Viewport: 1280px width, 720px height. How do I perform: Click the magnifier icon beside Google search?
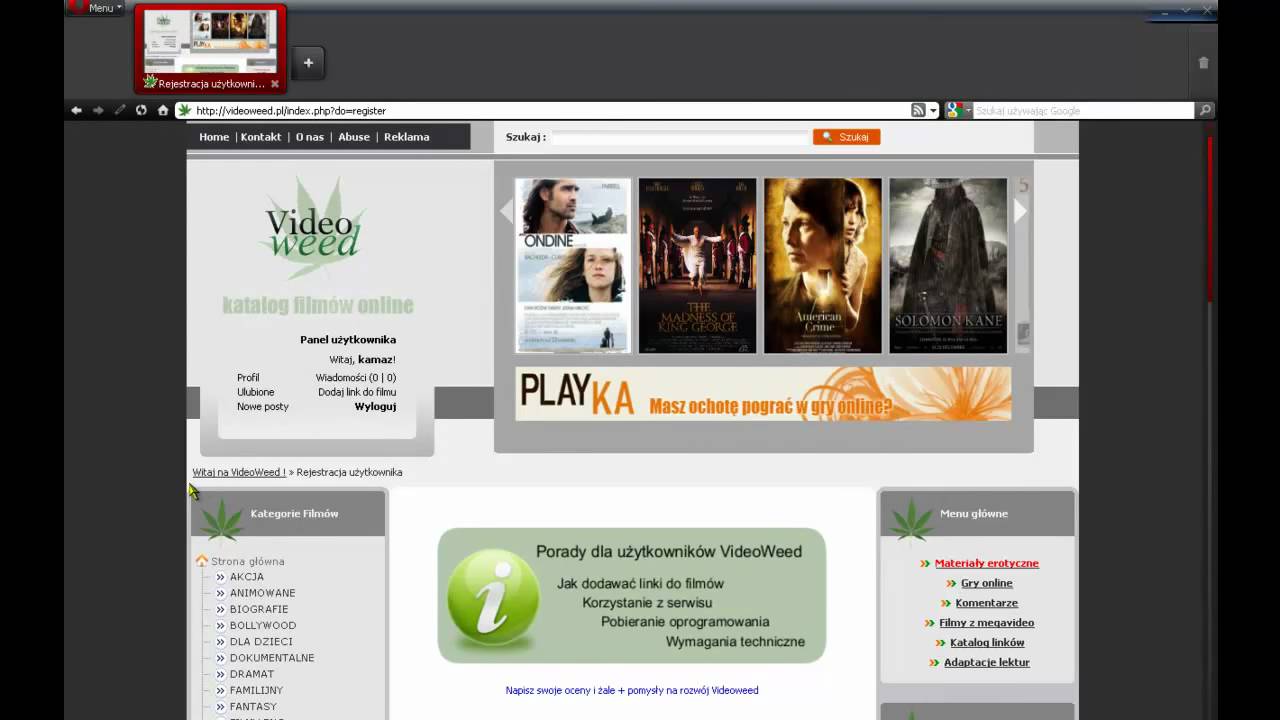[x=1205, y=111]
